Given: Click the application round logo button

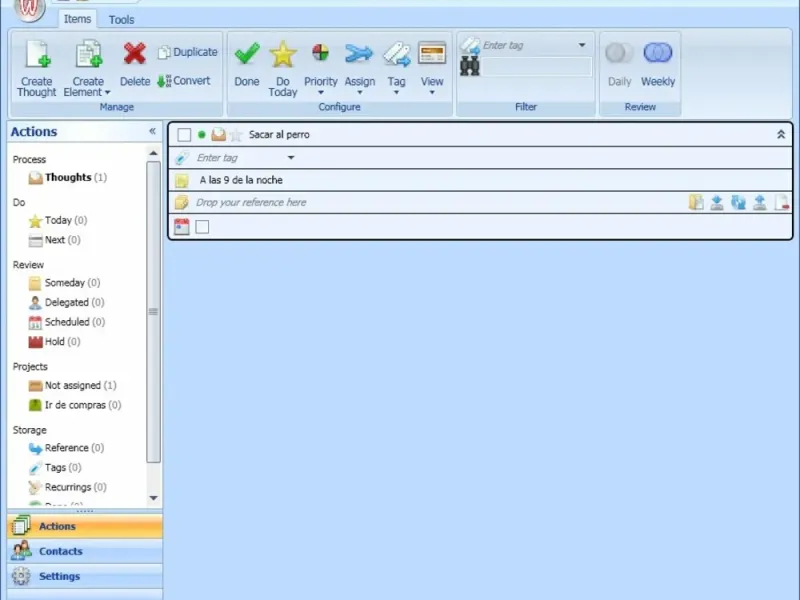Looking at the screenshot, I should [30, 9].
